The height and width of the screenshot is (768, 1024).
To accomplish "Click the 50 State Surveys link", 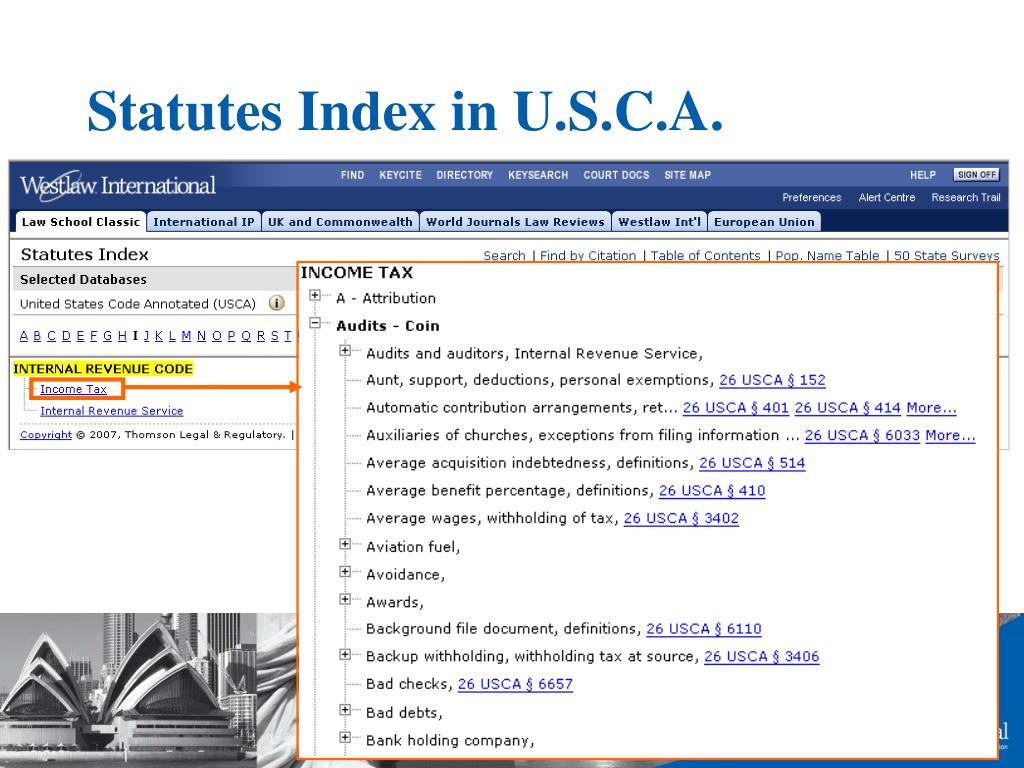I will (x=946, y=255).
